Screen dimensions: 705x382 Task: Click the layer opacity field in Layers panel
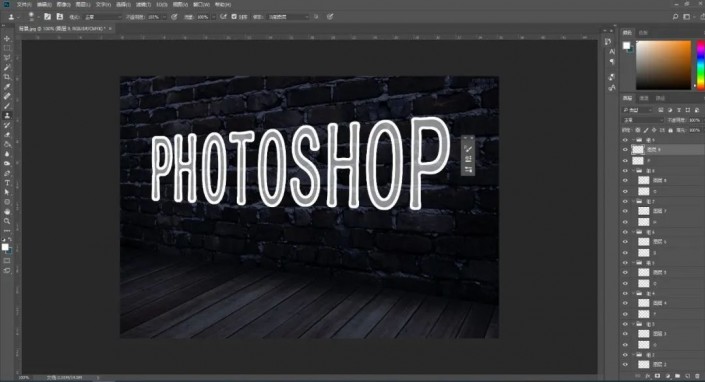(x=694, y=120)
